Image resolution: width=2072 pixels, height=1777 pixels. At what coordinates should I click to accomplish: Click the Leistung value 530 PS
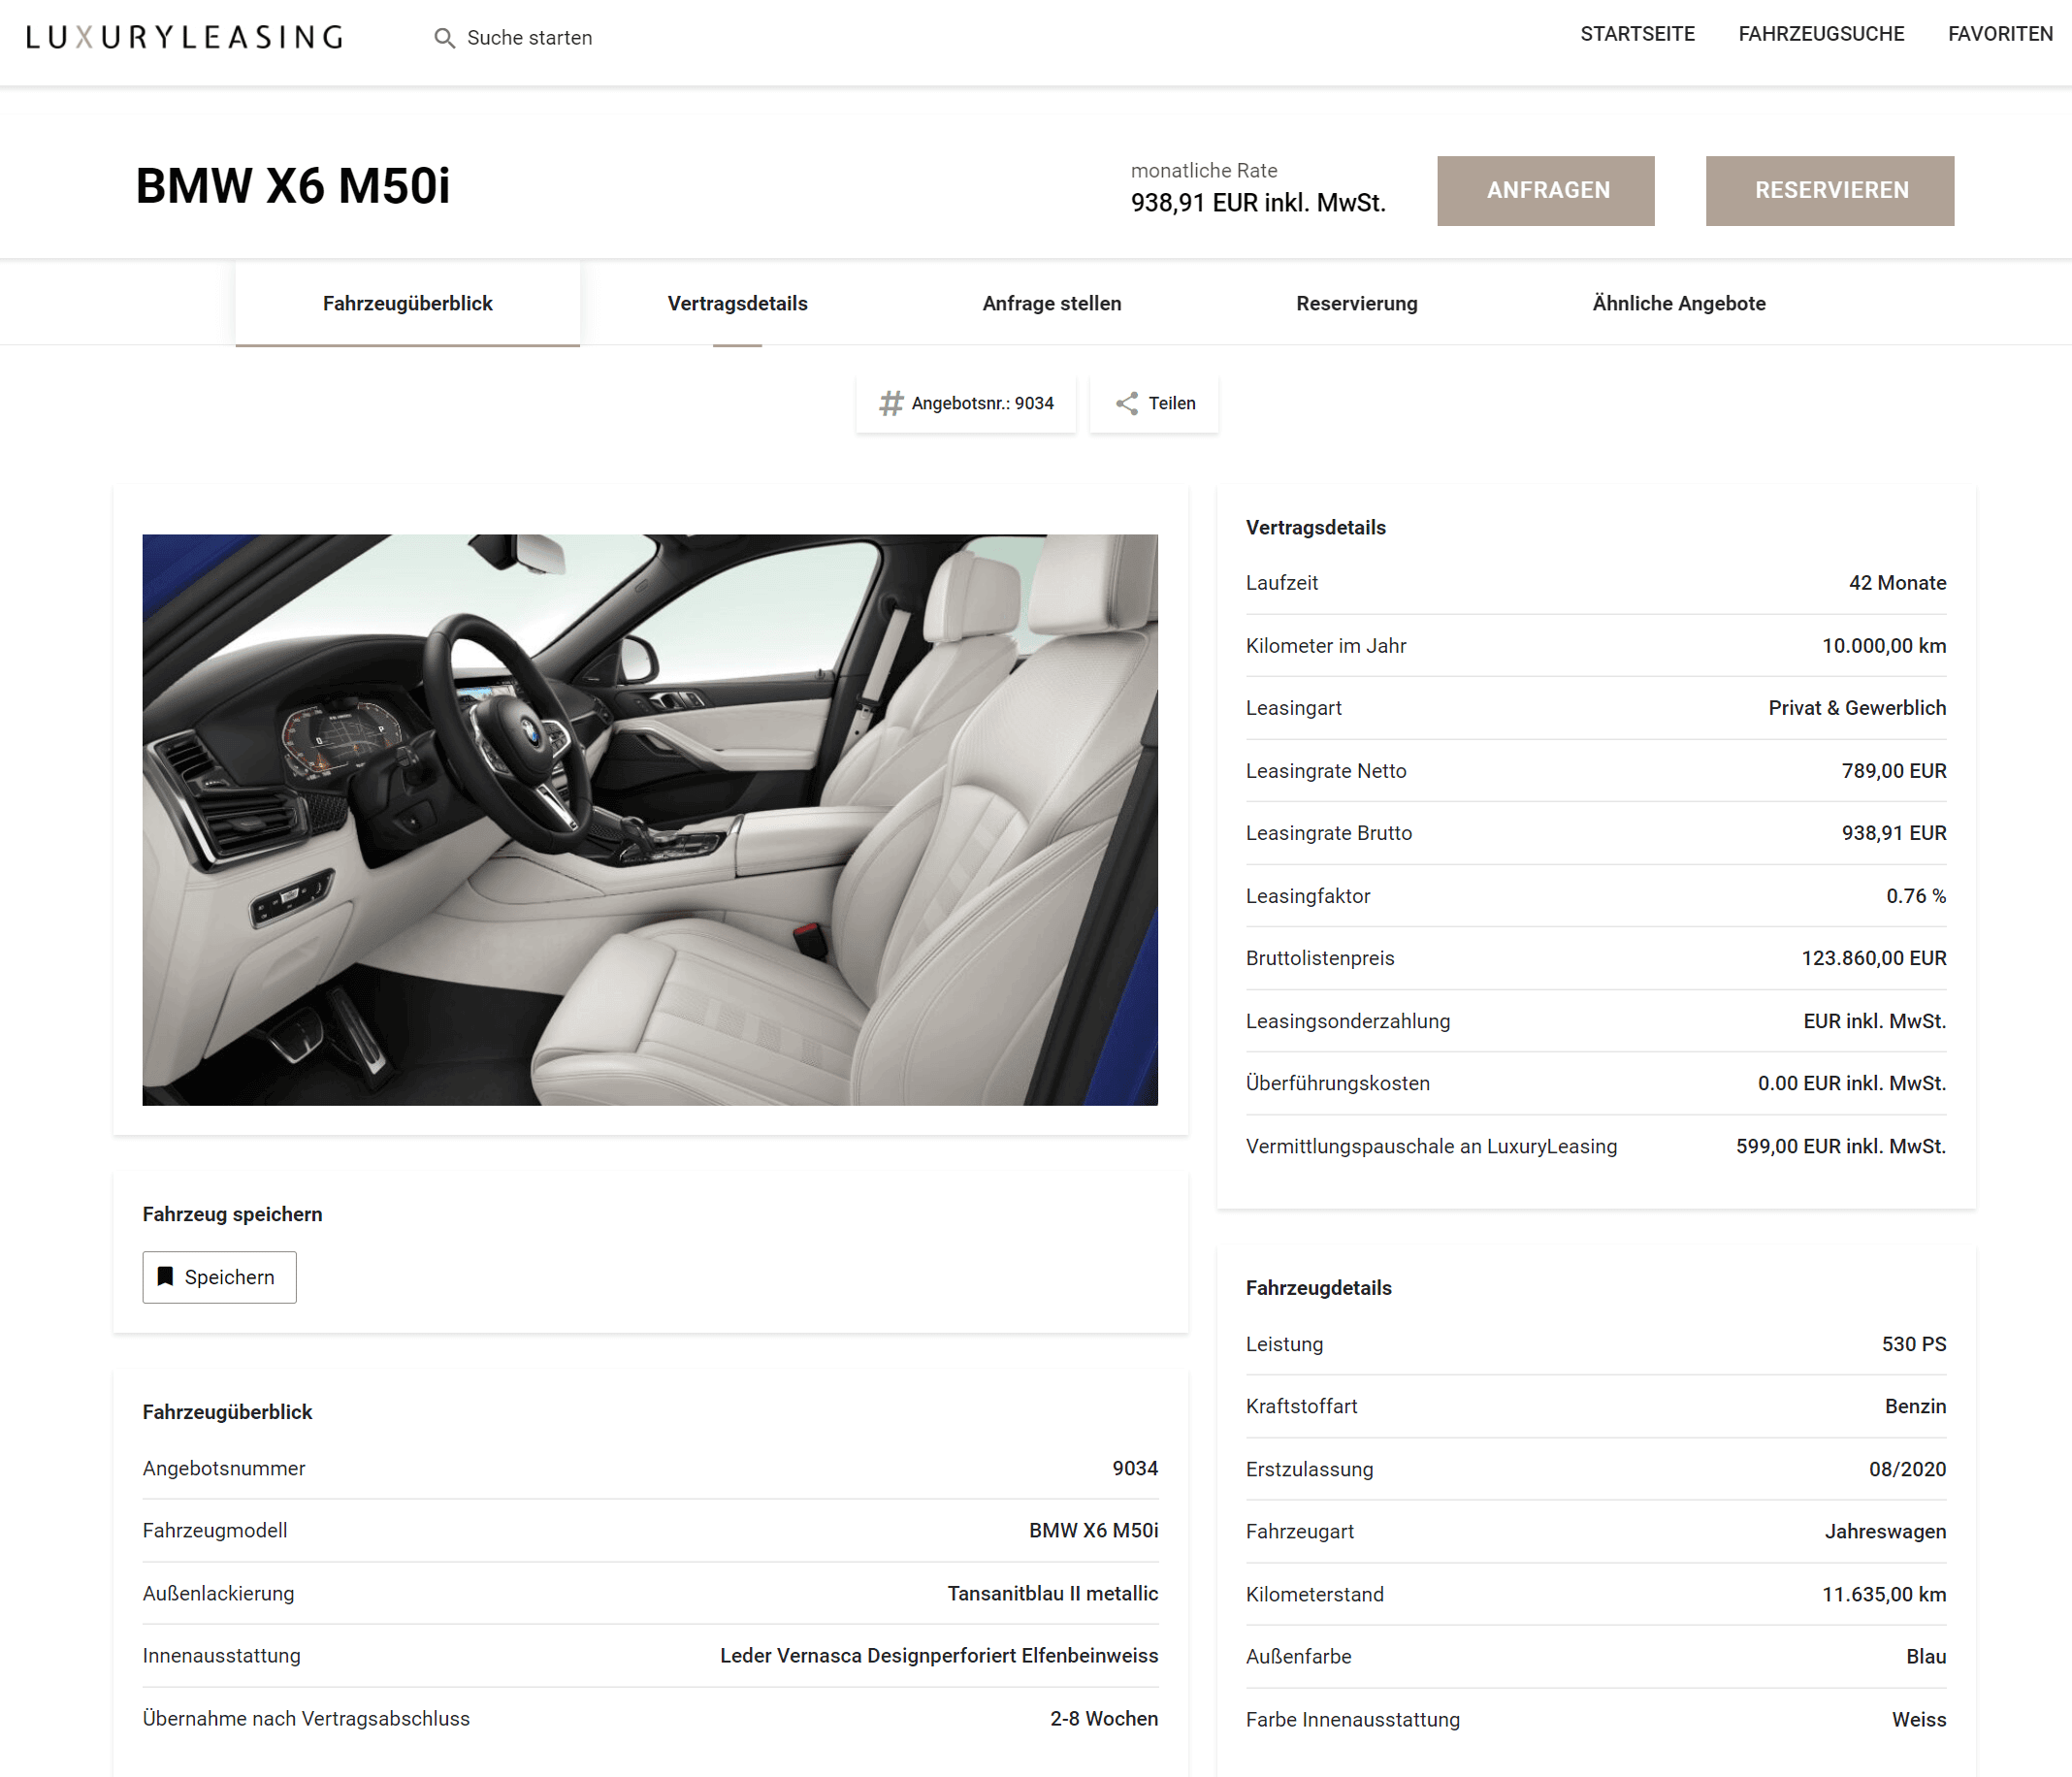click(1914, 1344)
